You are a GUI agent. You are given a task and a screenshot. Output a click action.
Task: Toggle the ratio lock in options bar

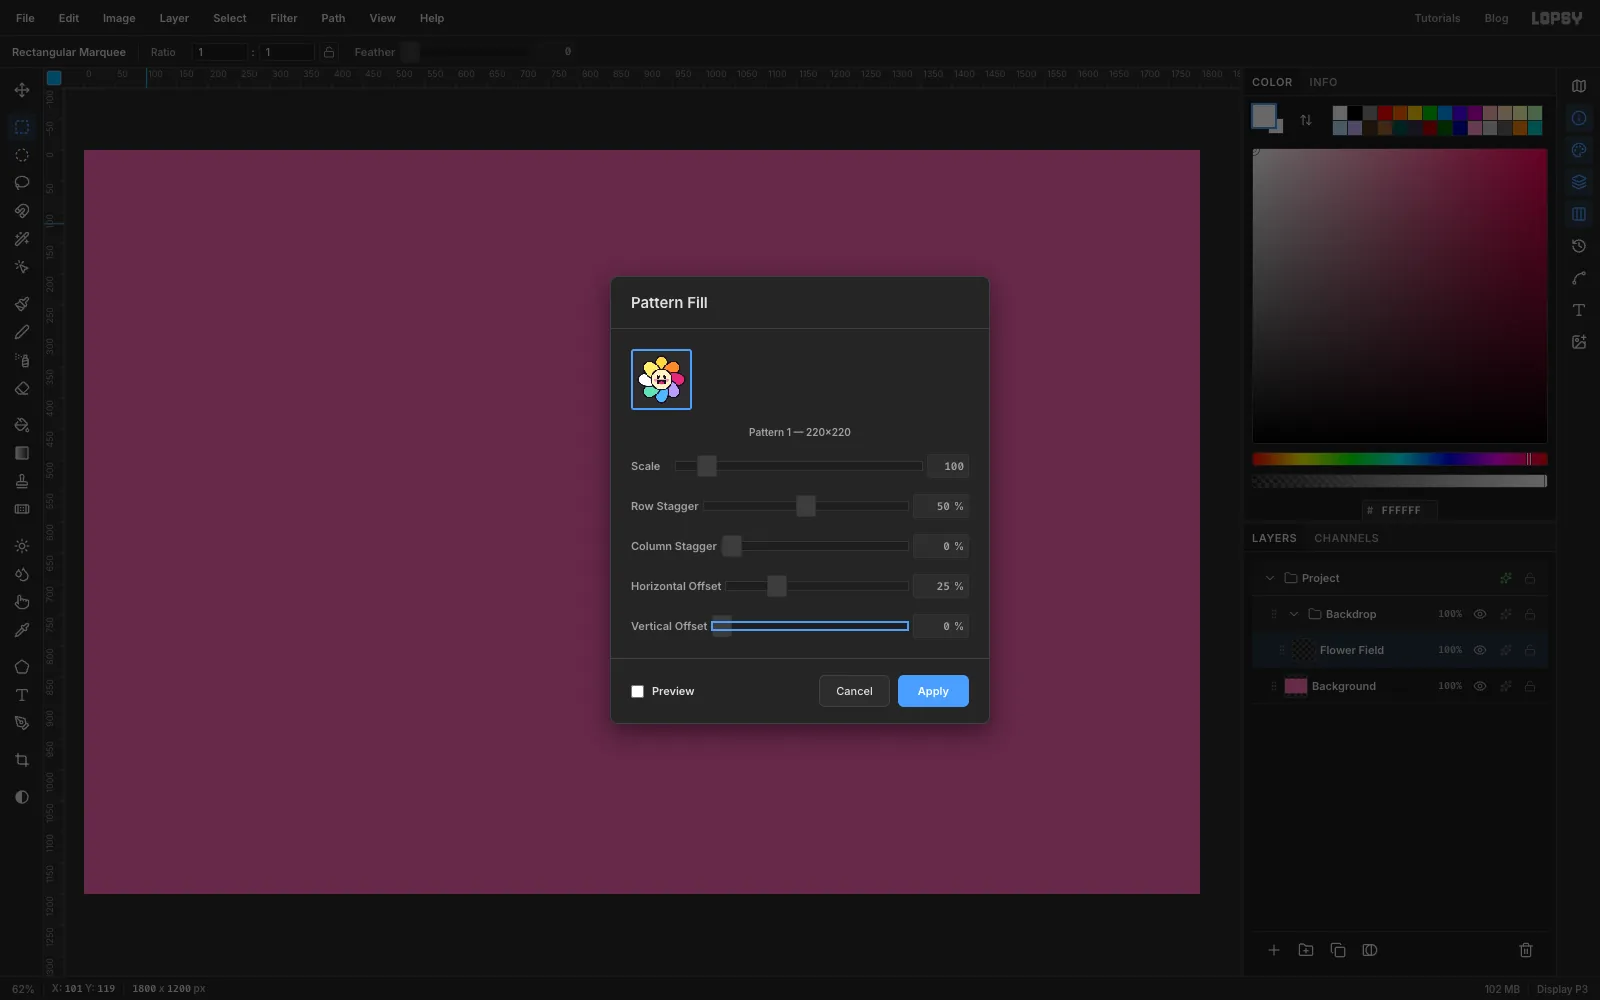point(329,52)
